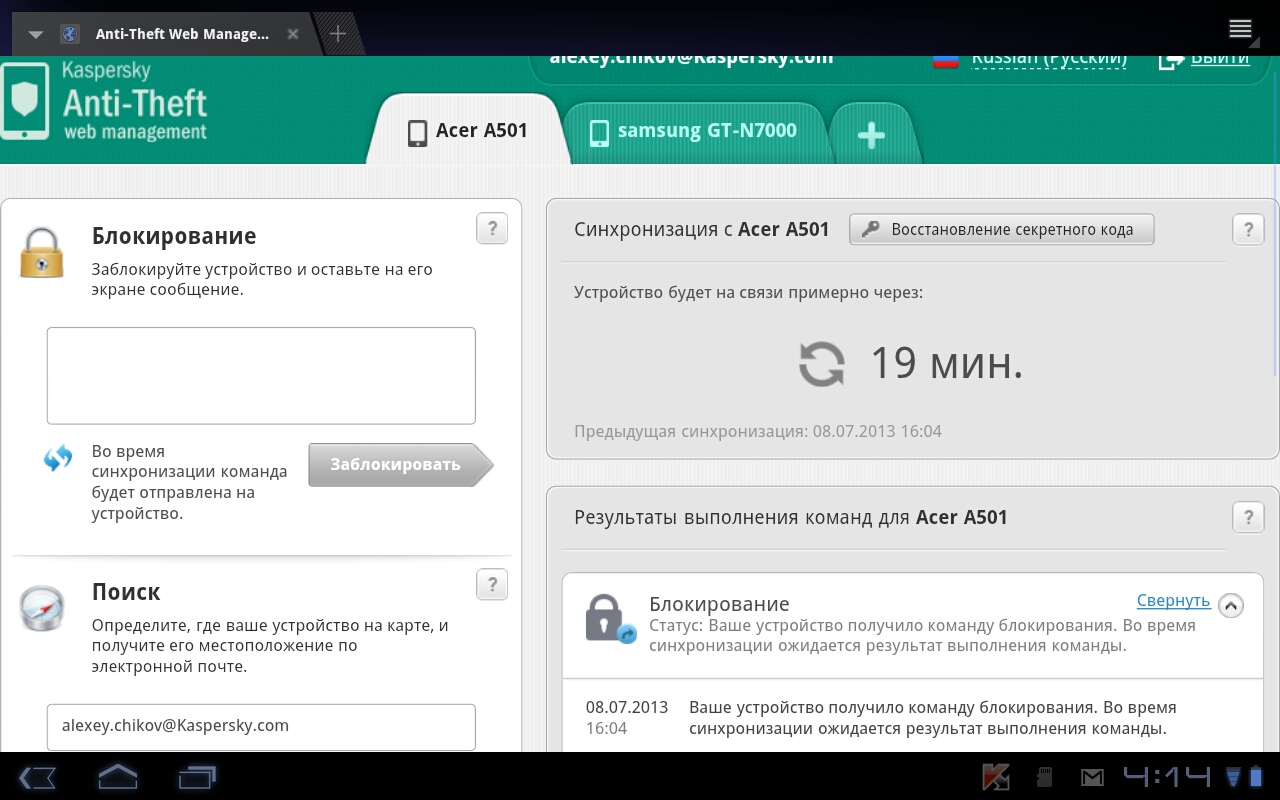Click the Kaspersky Anti-Theft logo
Image resolution: width=1280 pixels, height=800 pixels.
[105, 102]
